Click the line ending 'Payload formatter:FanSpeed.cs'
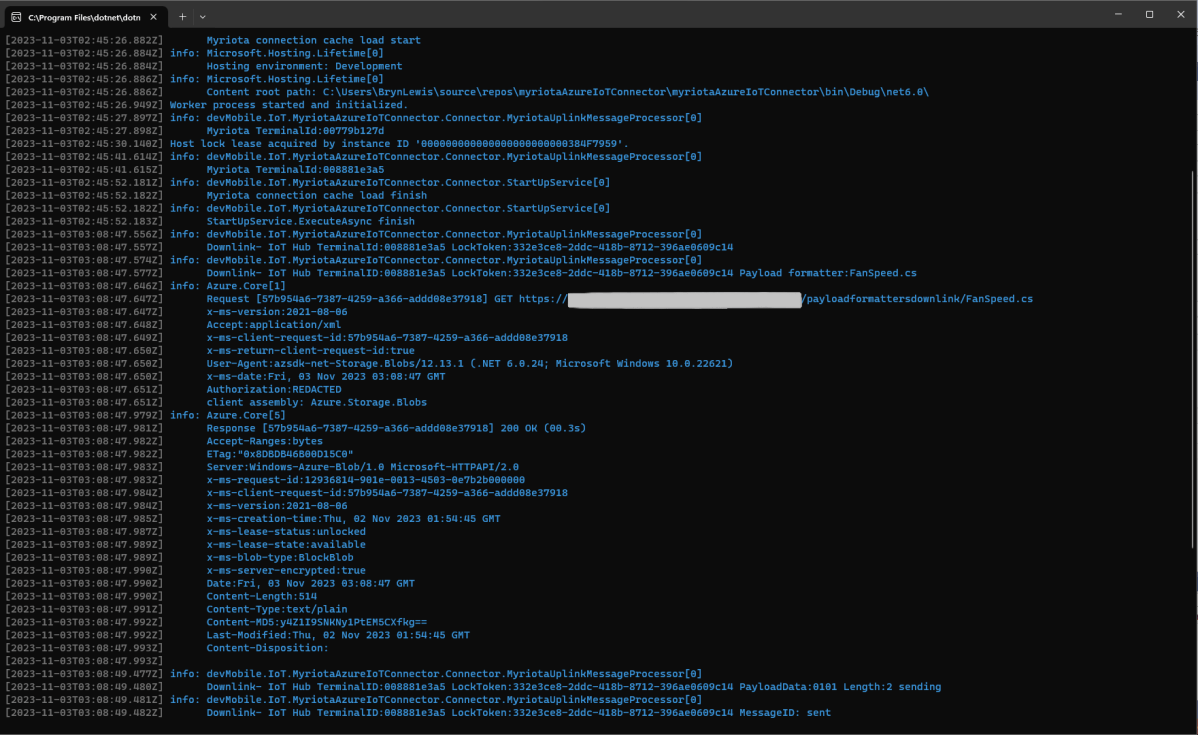Screen dimensions: 1198x735 tap(561, 274)
